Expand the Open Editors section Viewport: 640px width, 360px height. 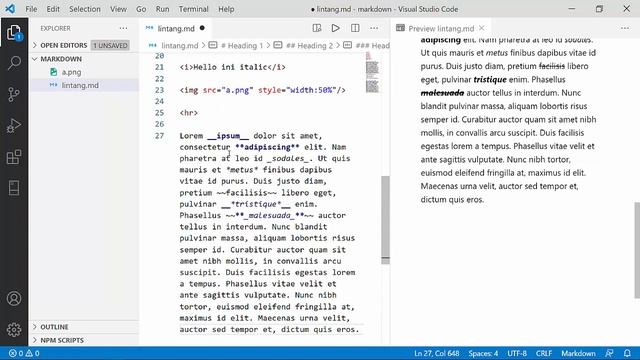pos(63,45)
